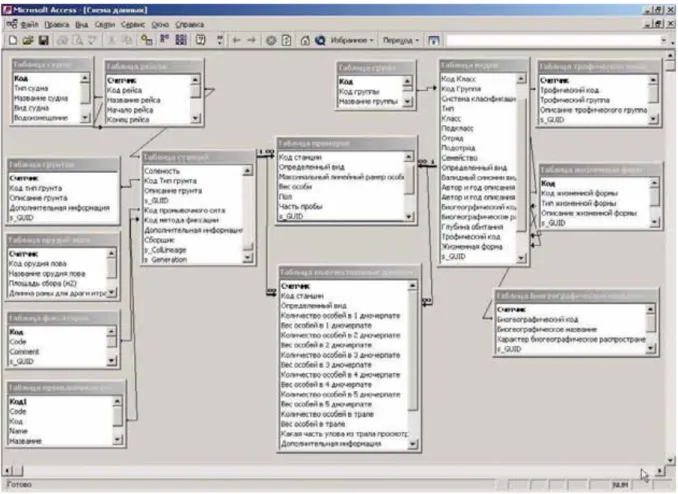
Task: Click down arrow in stations table beside Generation
Action: (247, 258)
